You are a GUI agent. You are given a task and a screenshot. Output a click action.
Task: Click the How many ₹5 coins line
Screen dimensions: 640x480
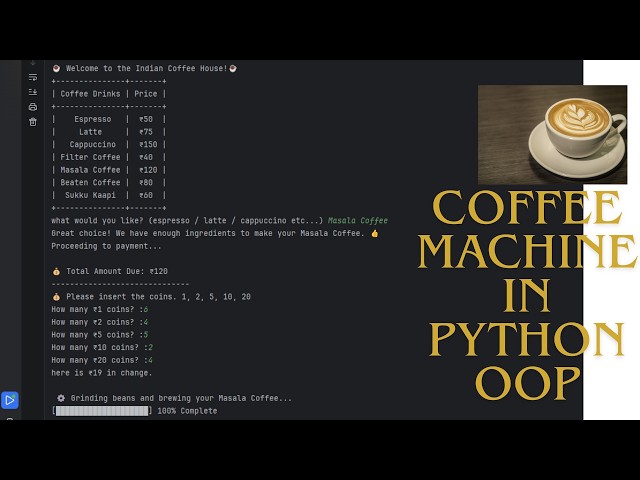coord(100,335)
